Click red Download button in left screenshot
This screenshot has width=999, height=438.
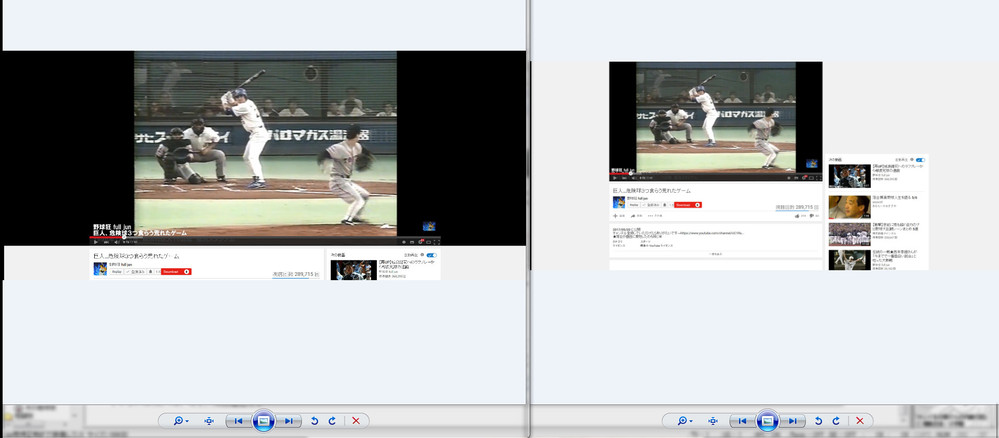click(174, 271)
